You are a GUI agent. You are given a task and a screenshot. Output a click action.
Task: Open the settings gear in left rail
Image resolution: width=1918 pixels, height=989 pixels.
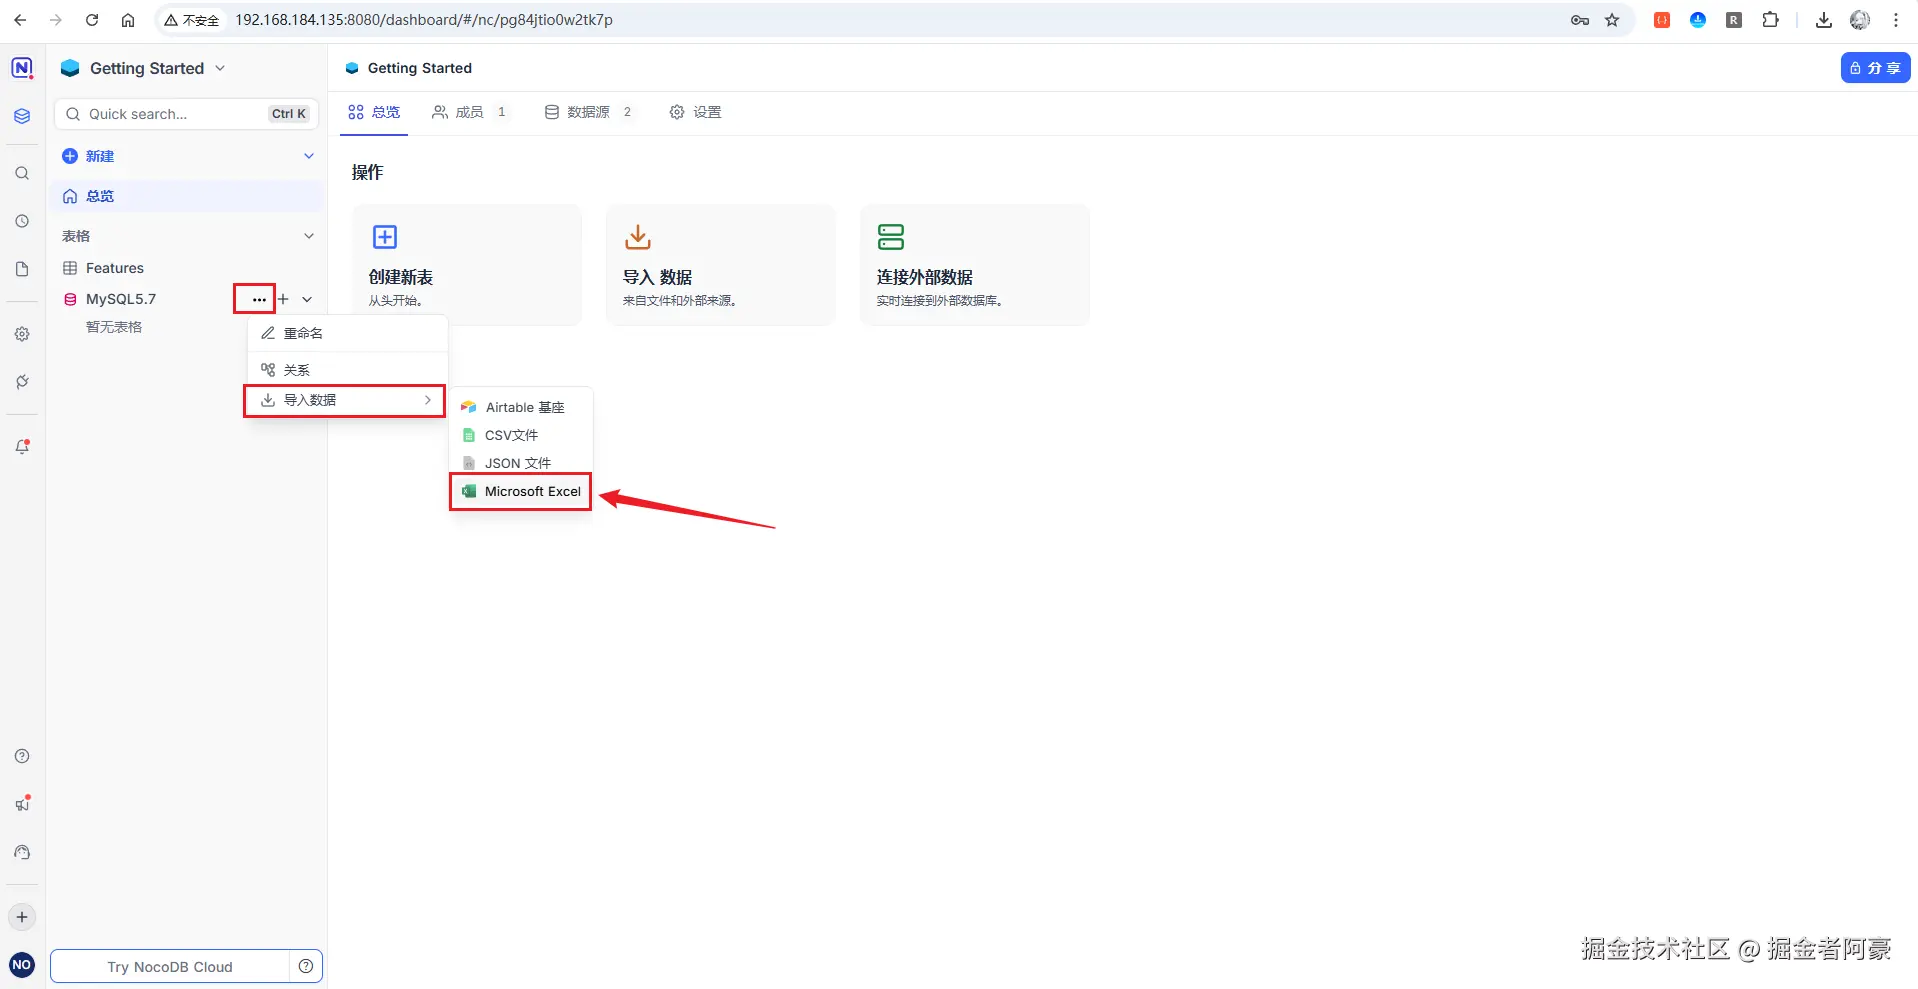(22, 334)
